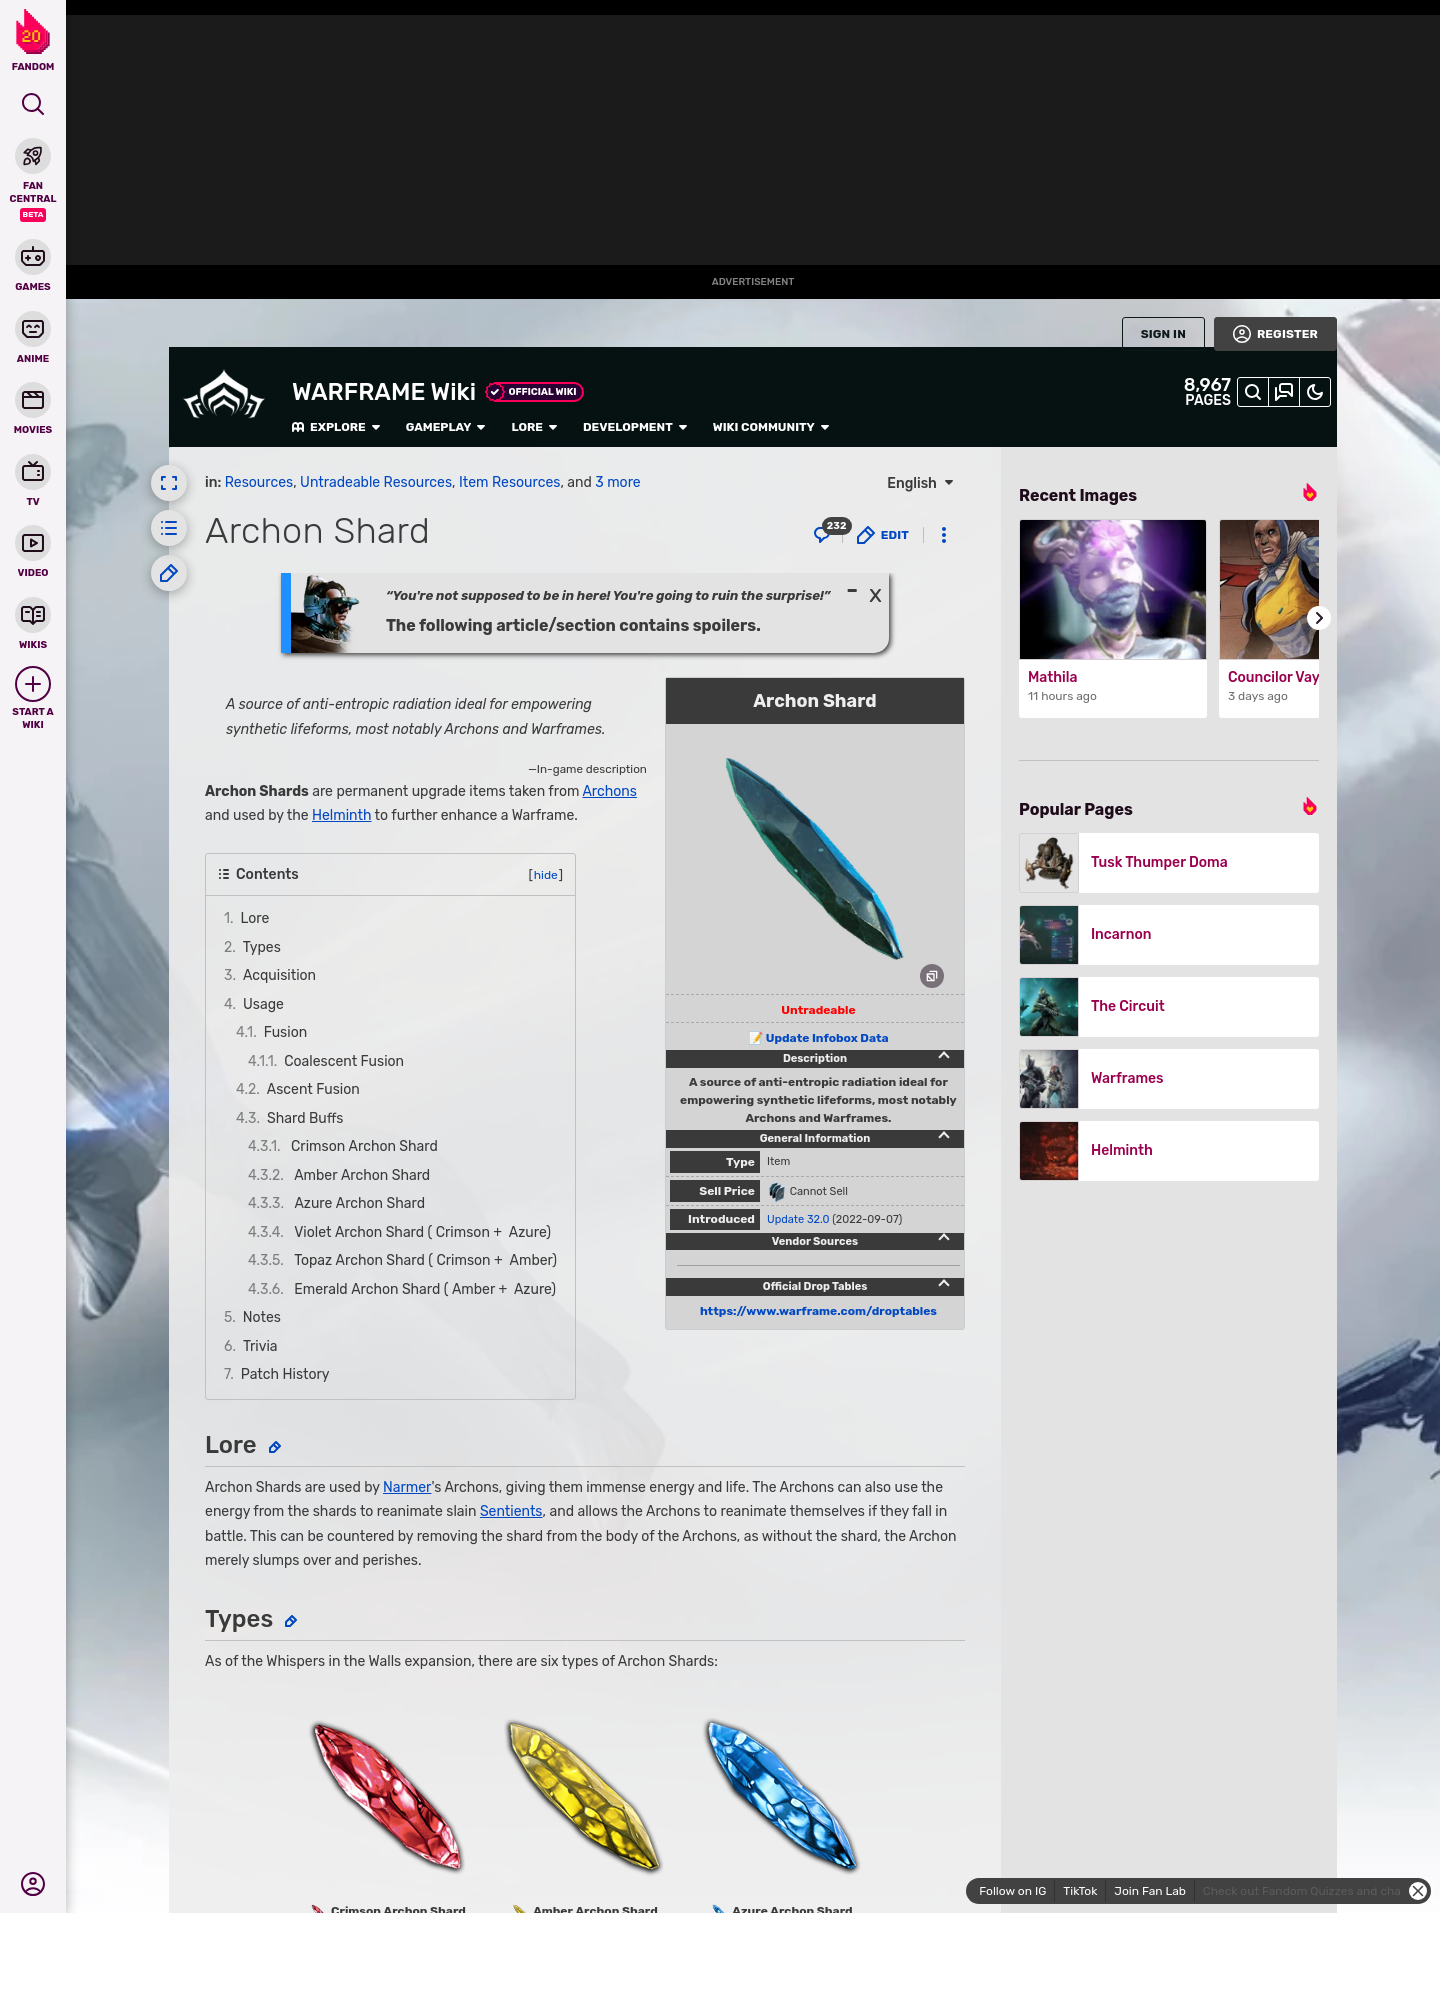Open the Update 32.0 link
The height and width of the screenshot is (2000, 1440).
(798, 1219)
